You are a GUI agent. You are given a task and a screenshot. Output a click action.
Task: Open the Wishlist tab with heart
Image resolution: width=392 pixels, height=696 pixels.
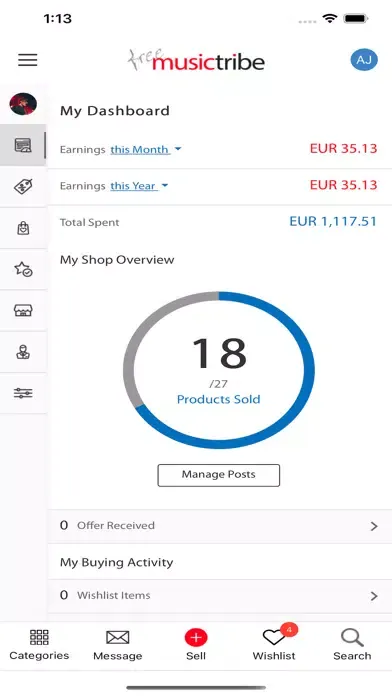pyautogui.click(x=274, y=643)
